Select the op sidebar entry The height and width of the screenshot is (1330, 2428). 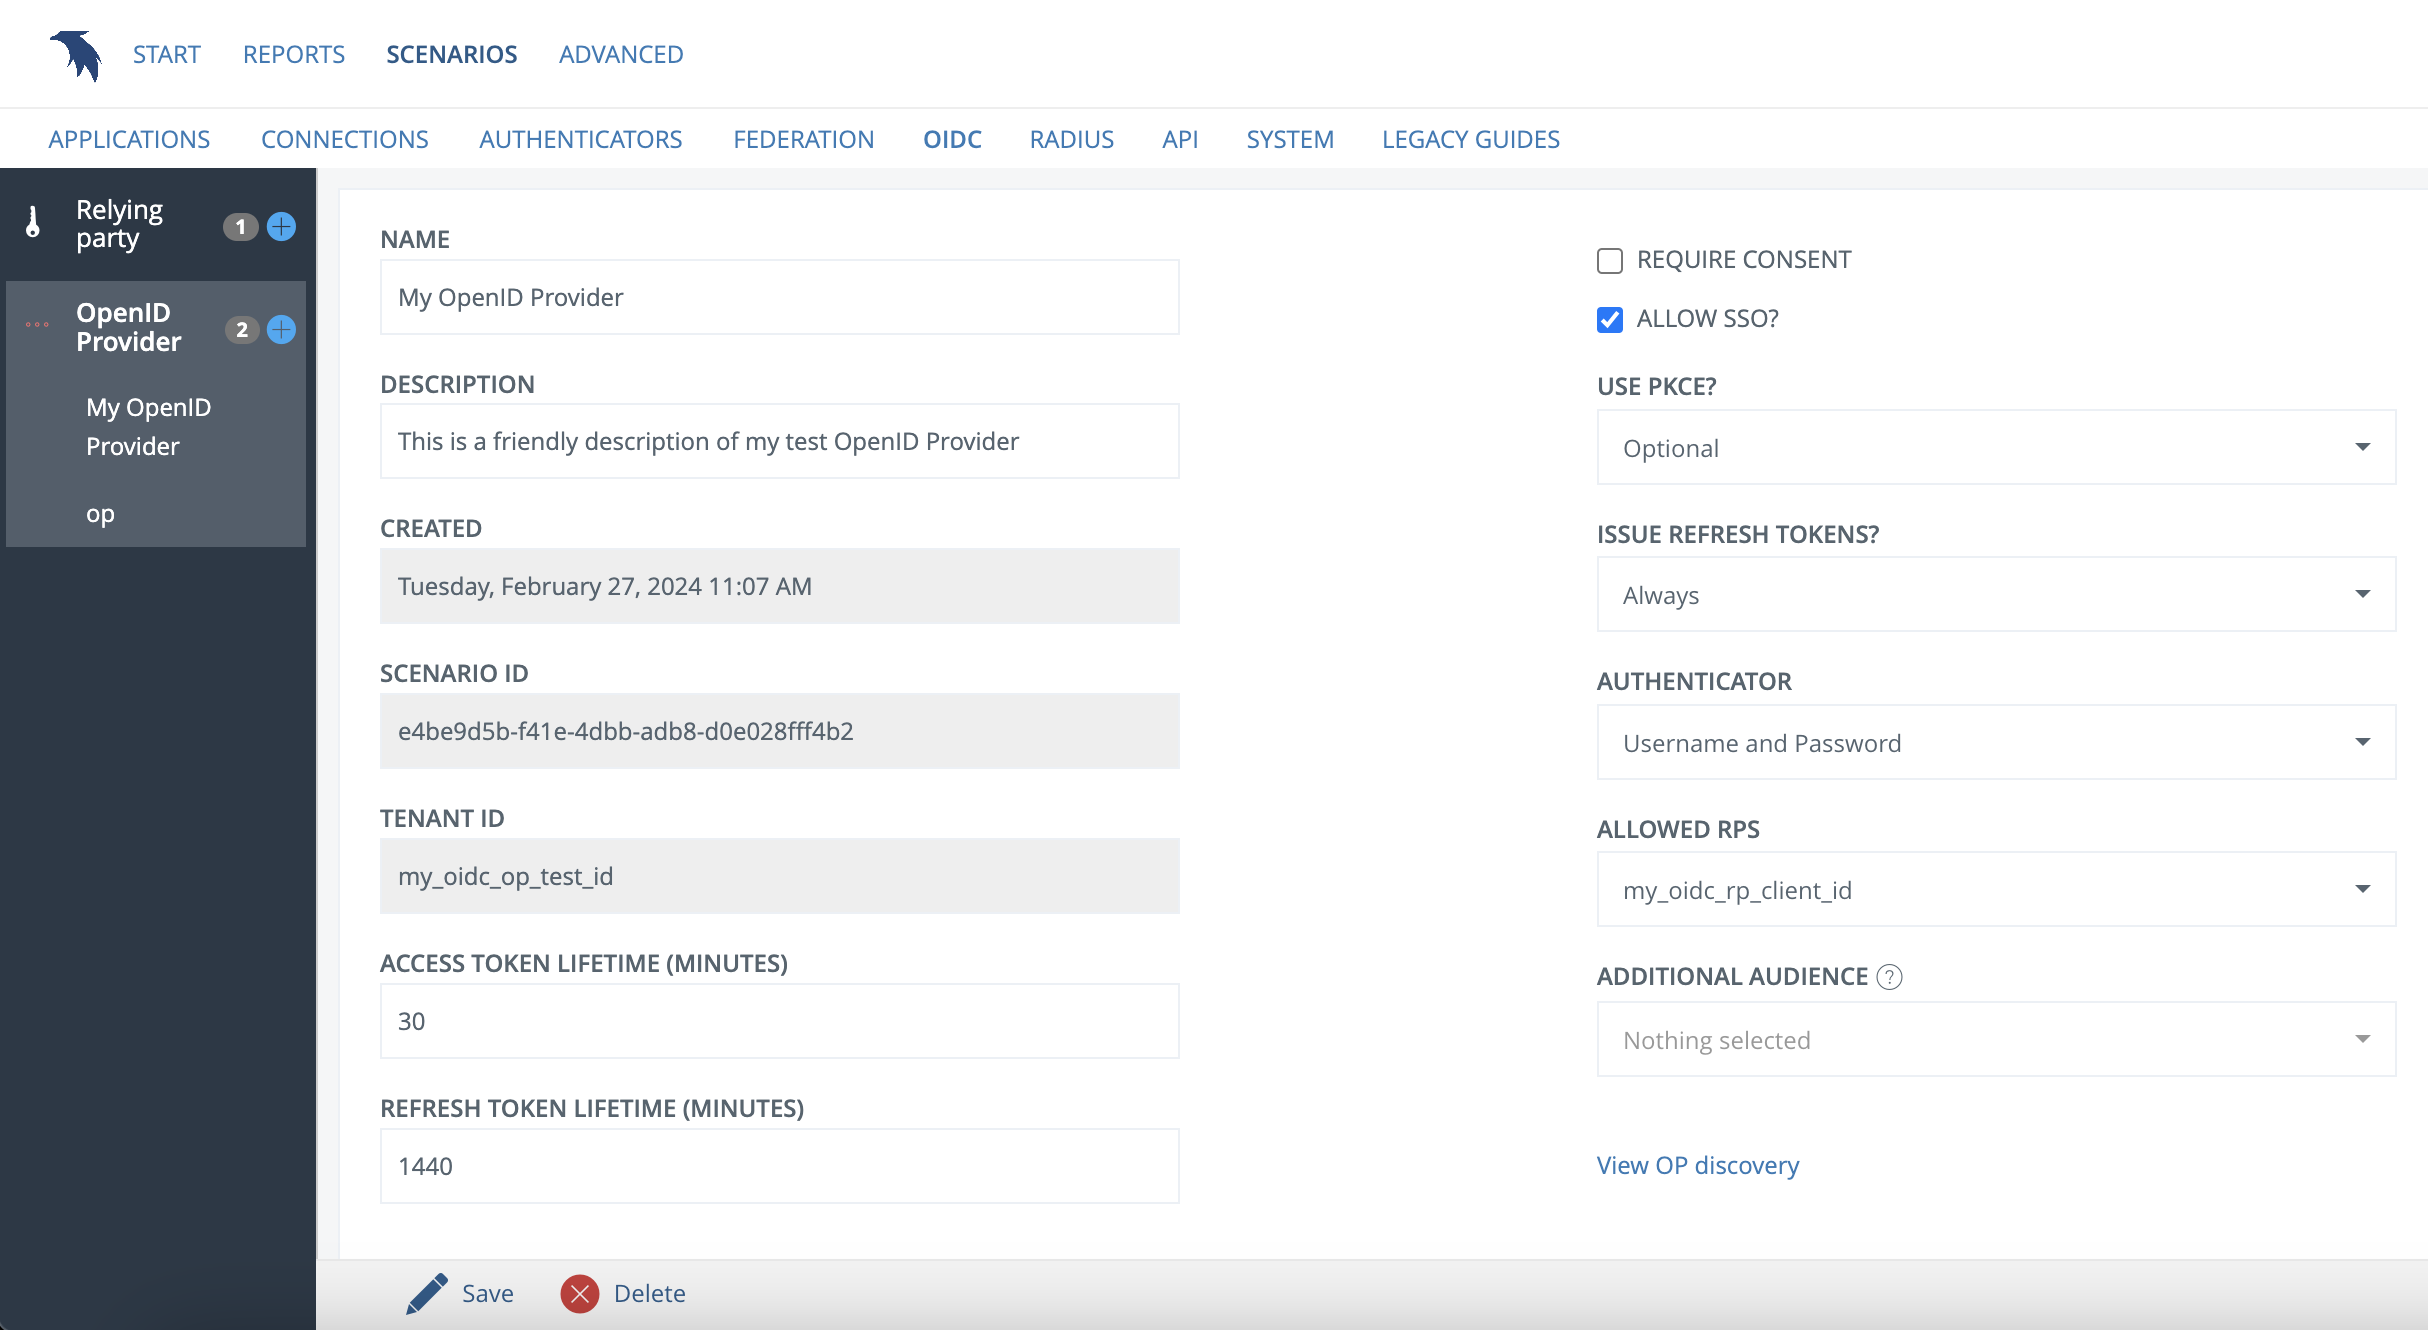click(x=100, y=514)
